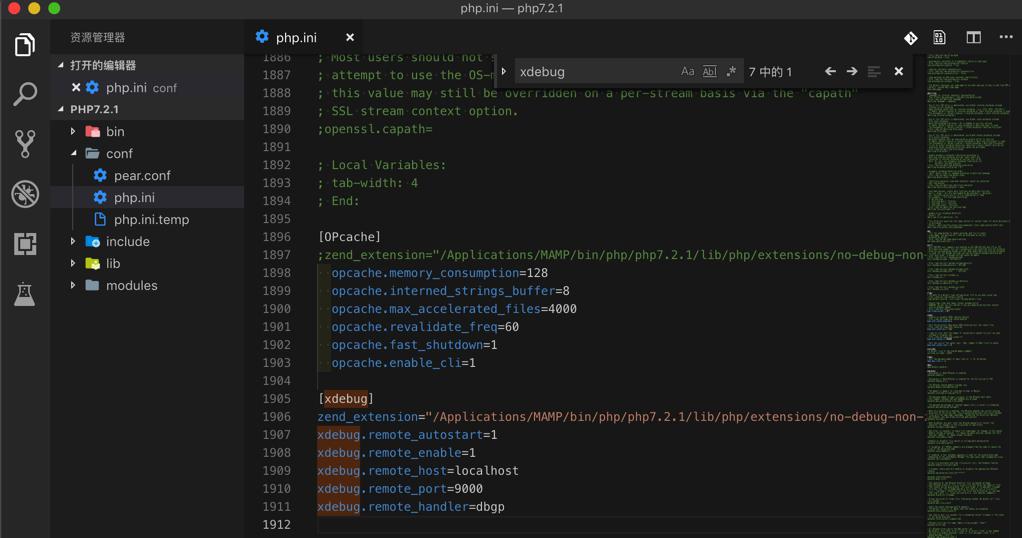Click the '7 中的 1' match count
The image size is (1022, 538).
770,72
